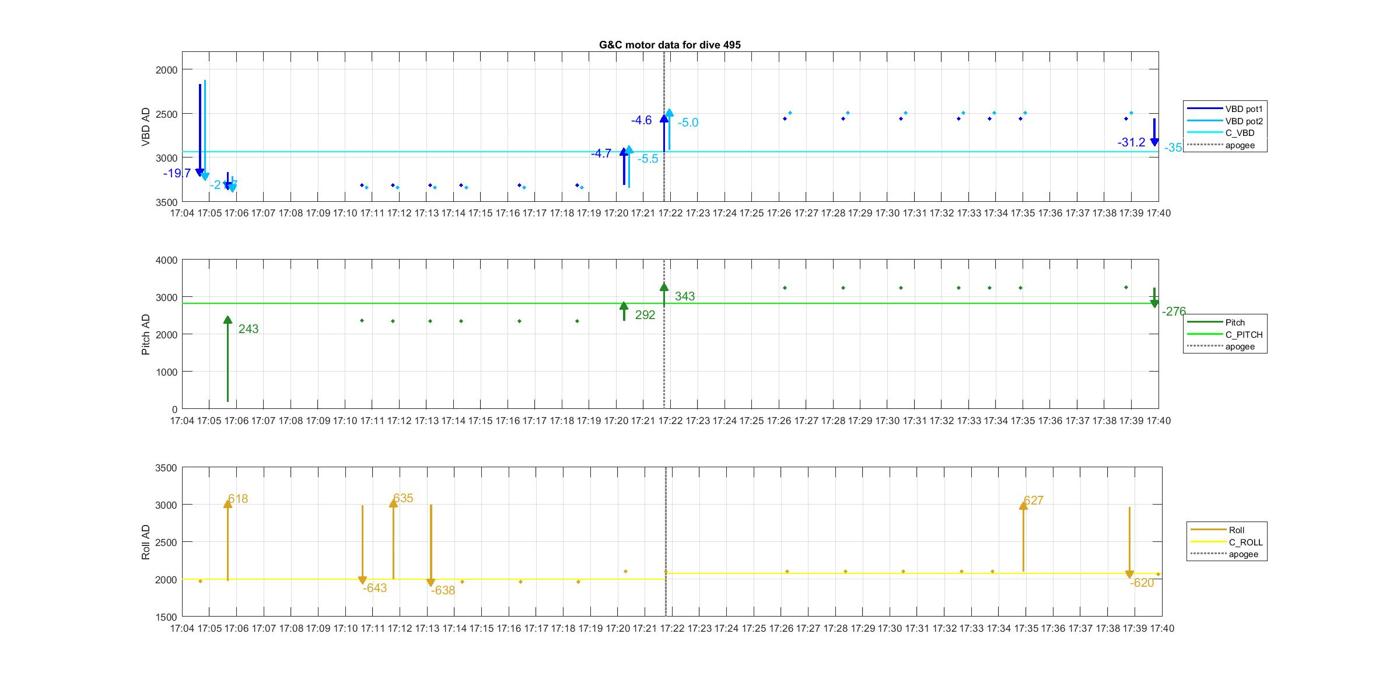Click the "292" pitch annotation
The width and height of the screenshot is (1400, 693).
(645, 315)
